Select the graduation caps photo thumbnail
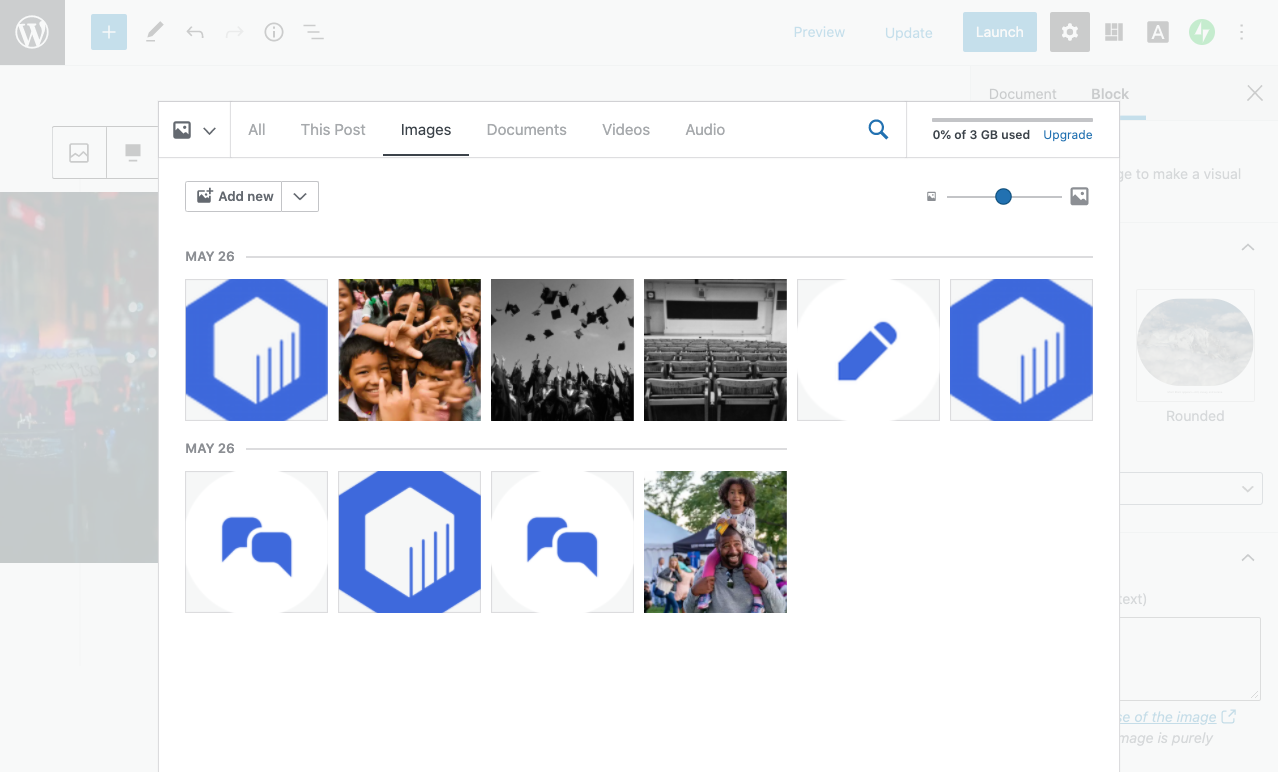The width and height of the screenshot is (1278, 772). pos(562,350)
